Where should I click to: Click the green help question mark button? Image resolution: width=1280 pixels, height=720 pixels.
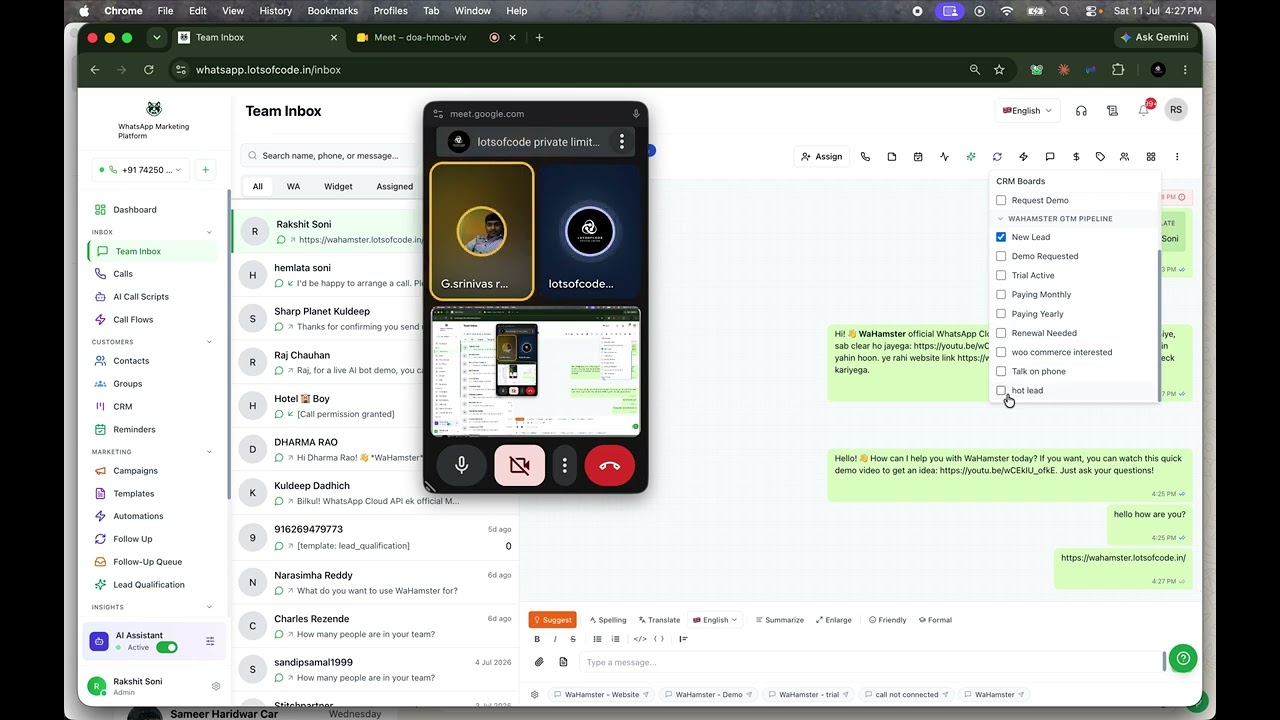click(x=1183, y=658)
